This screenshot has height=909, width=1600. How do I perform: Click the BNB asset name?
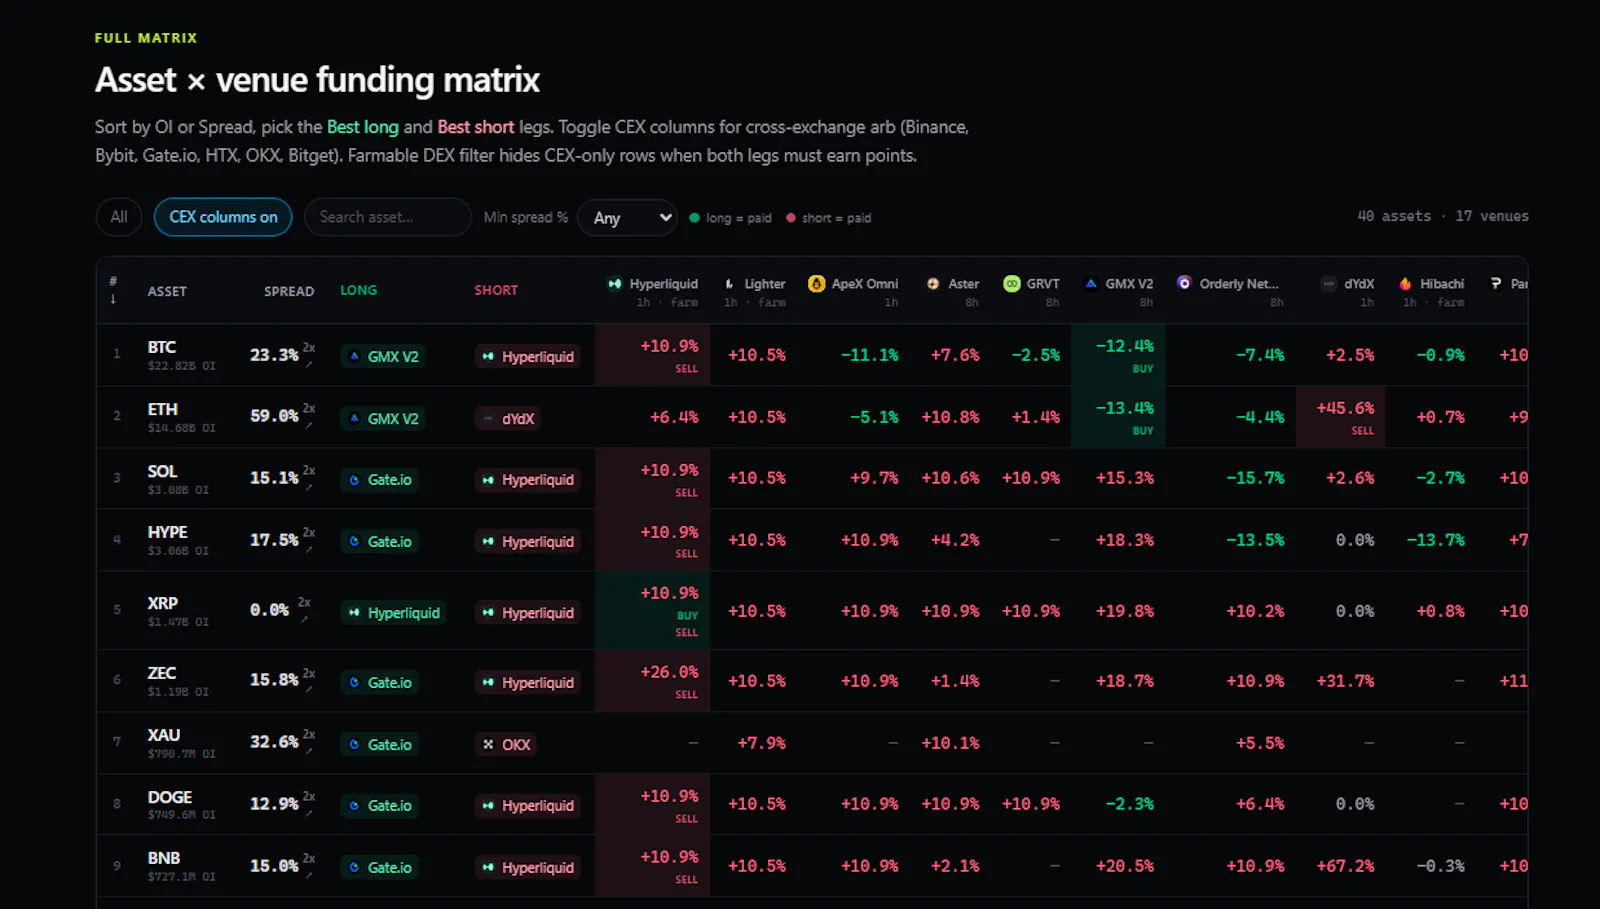[x=164, y=858]
